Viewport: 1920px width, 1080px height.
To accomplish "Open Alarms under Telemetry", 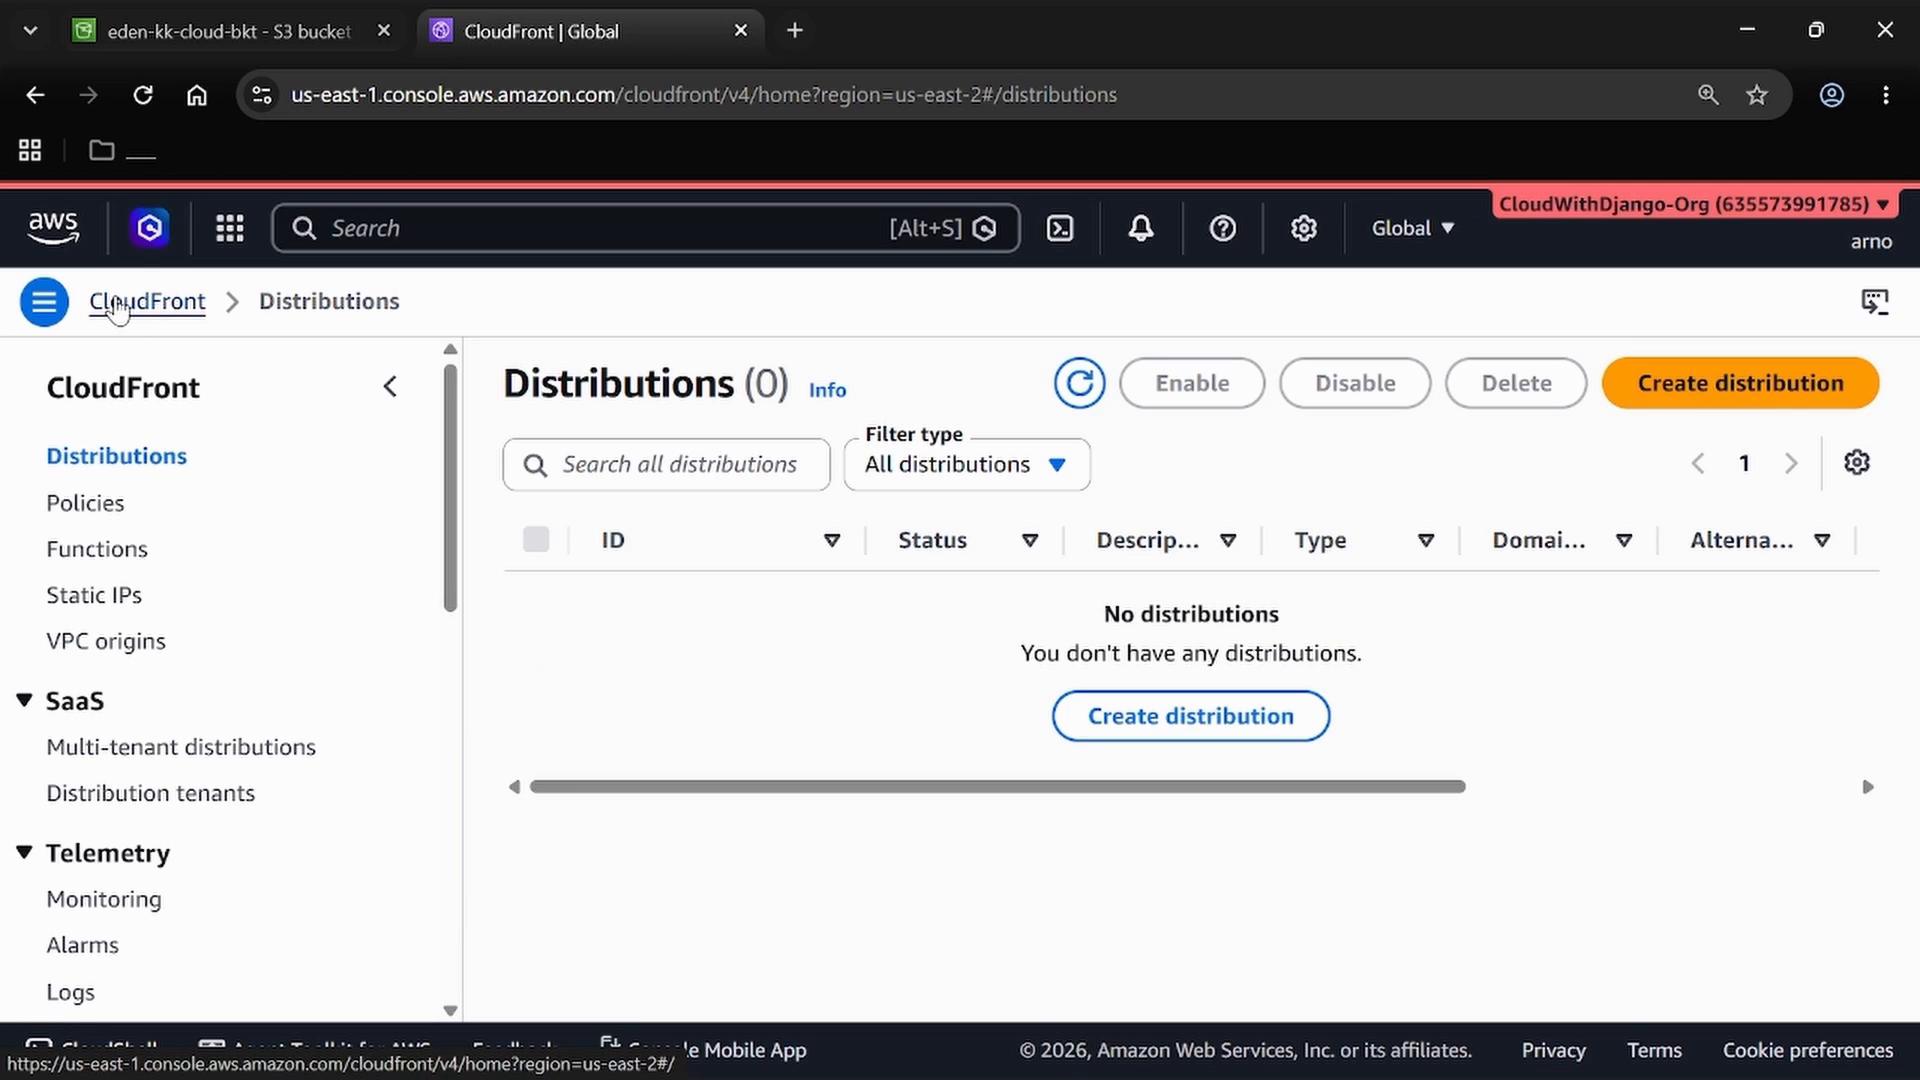I will (82, 945).
